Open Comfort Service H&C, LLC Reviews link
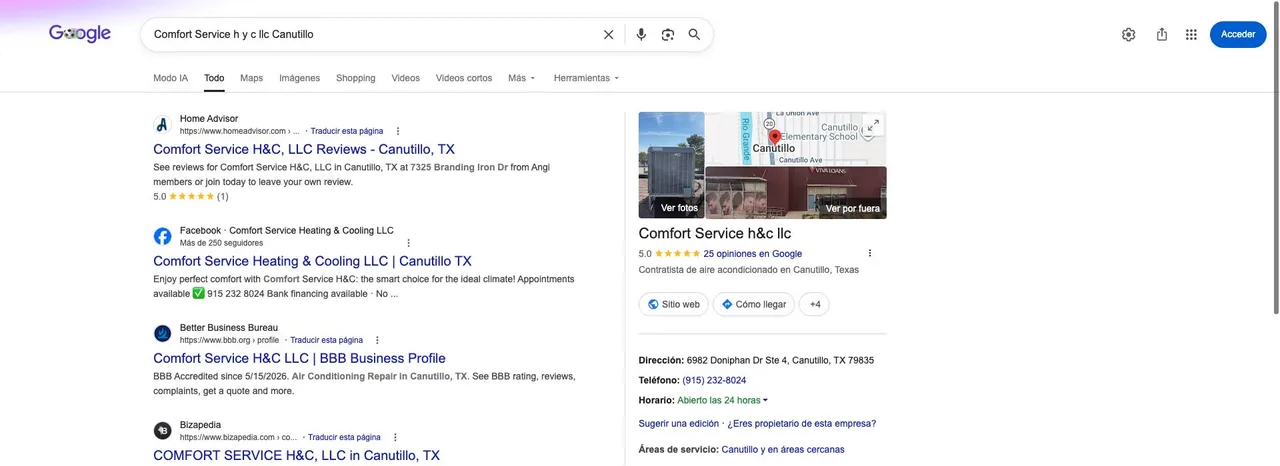 303,149
